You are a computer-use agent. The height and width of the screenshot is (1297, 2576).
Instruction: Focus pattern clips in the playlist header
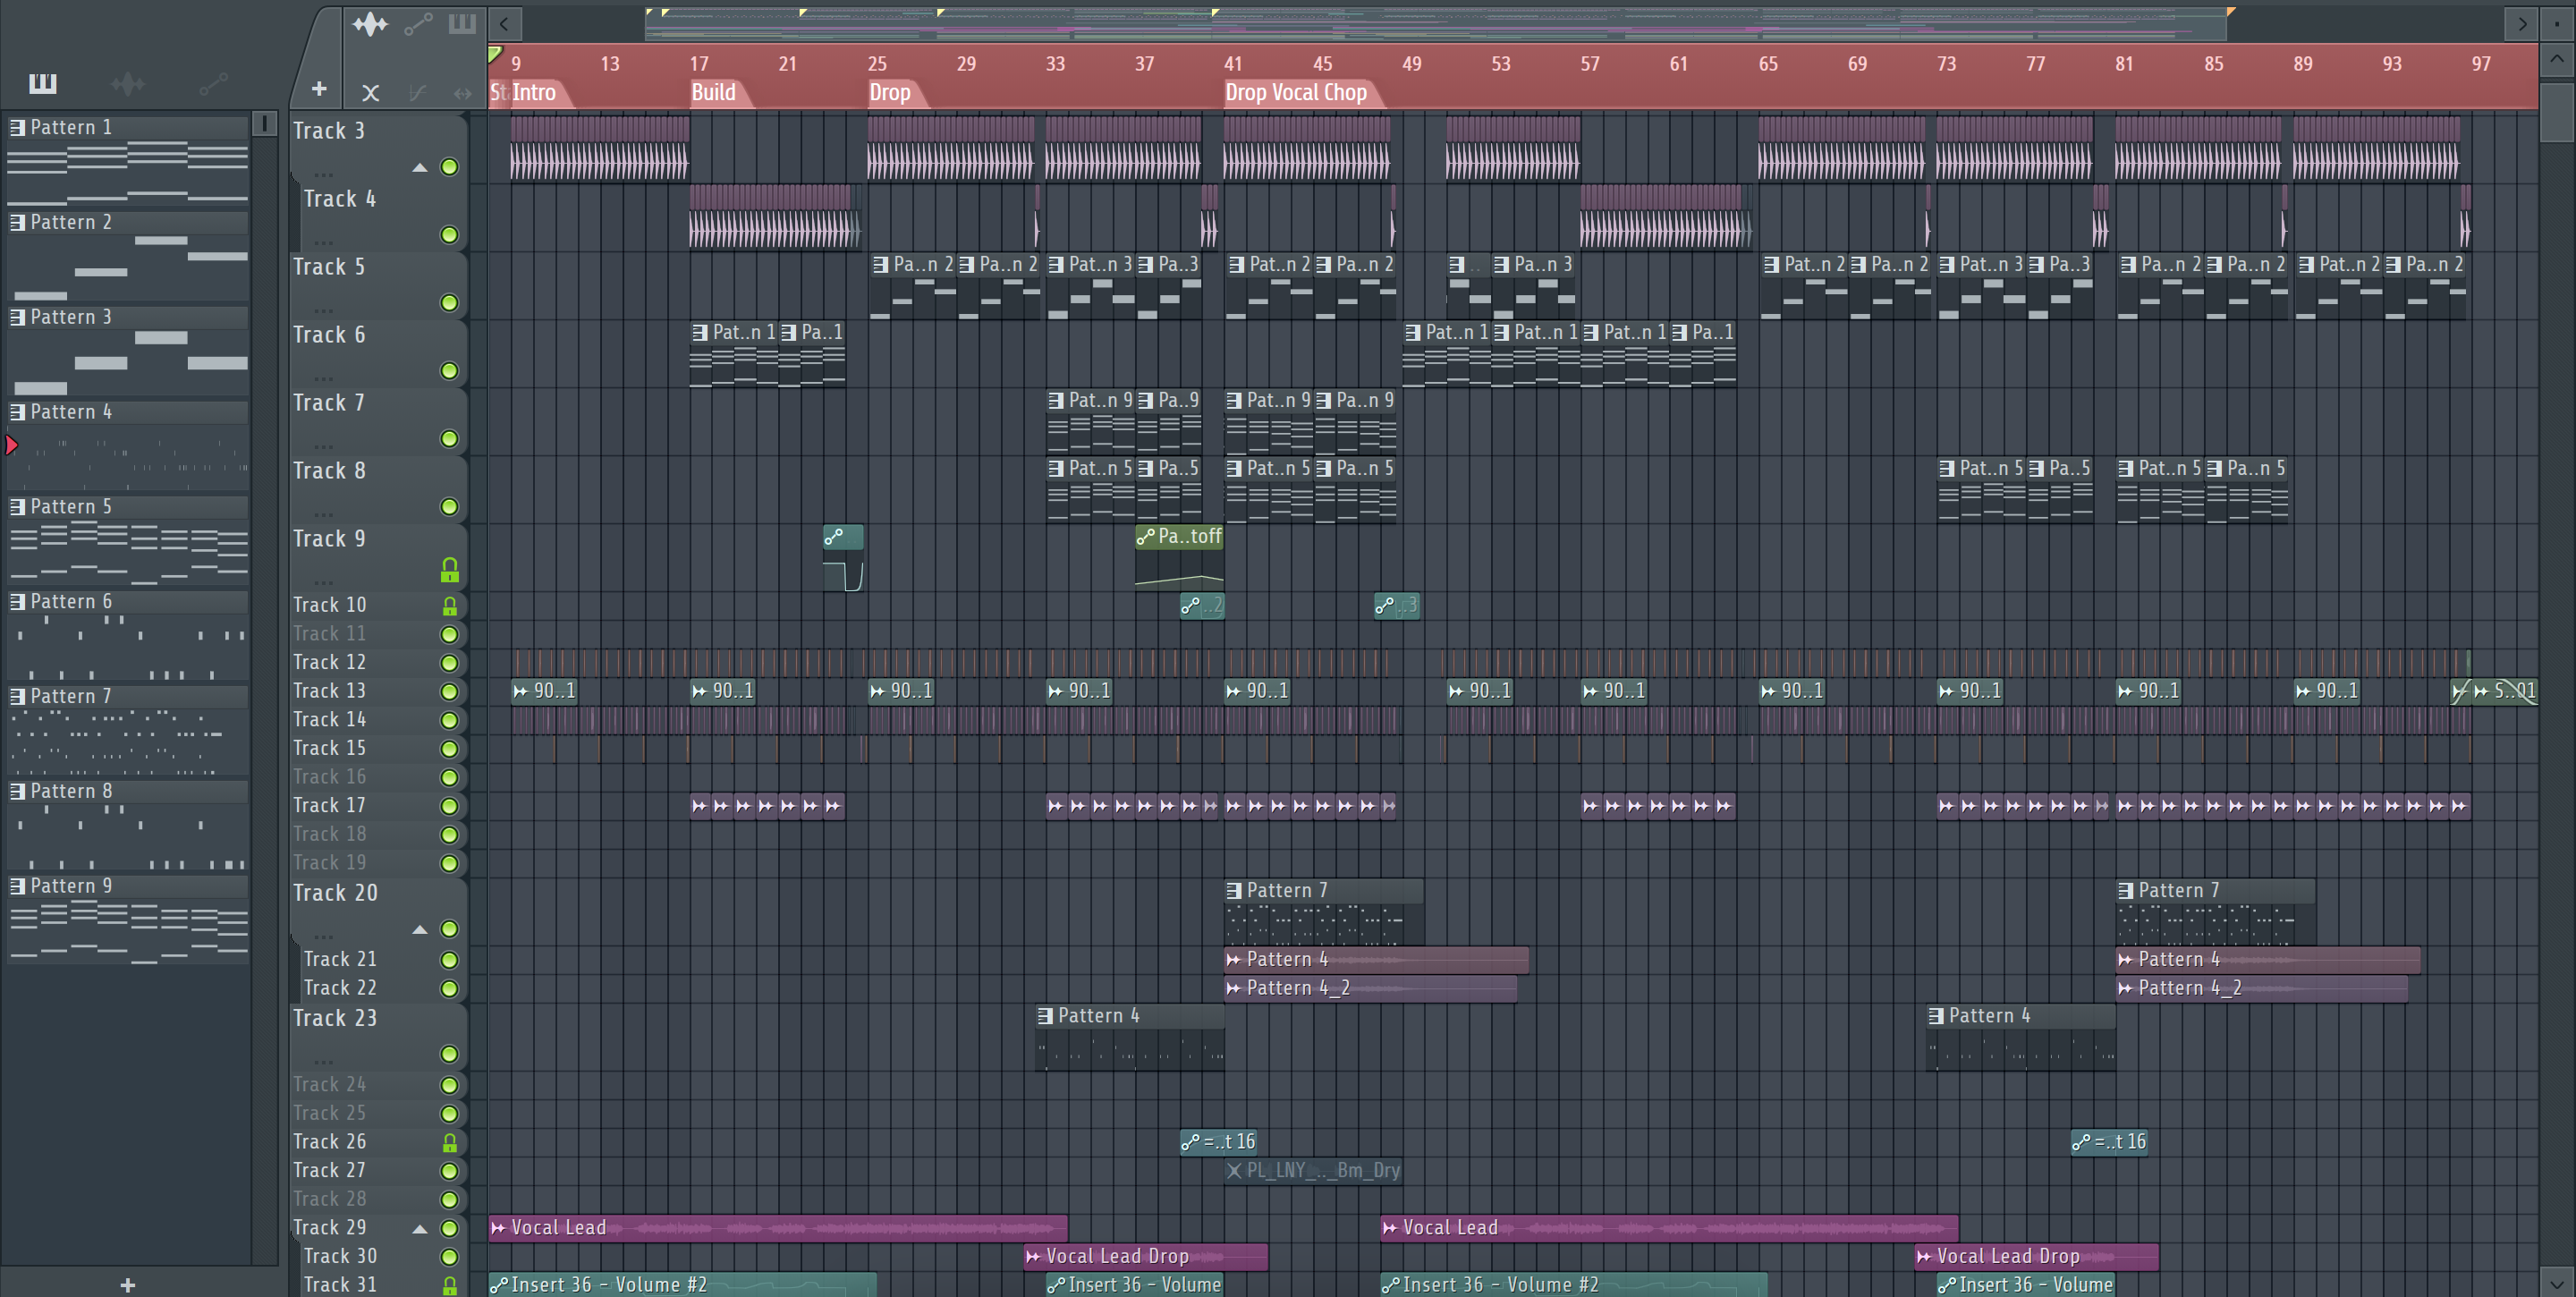coord(462,24)
